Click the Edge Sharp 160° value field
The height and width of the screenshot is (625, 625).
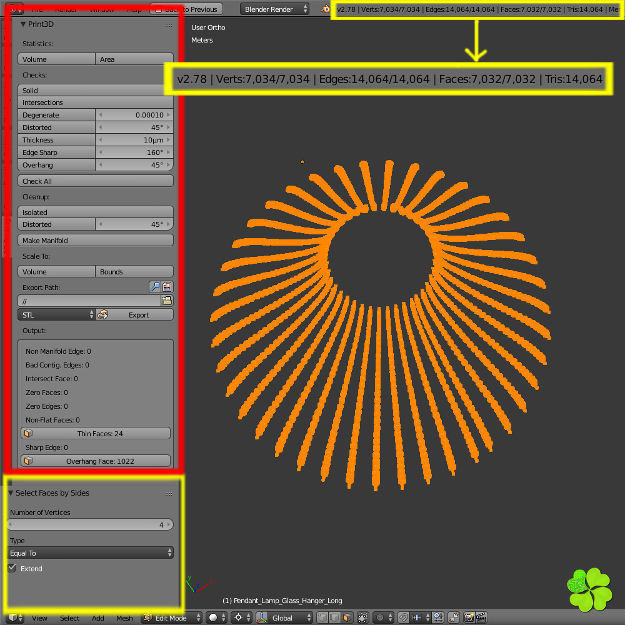pos(134,152)
